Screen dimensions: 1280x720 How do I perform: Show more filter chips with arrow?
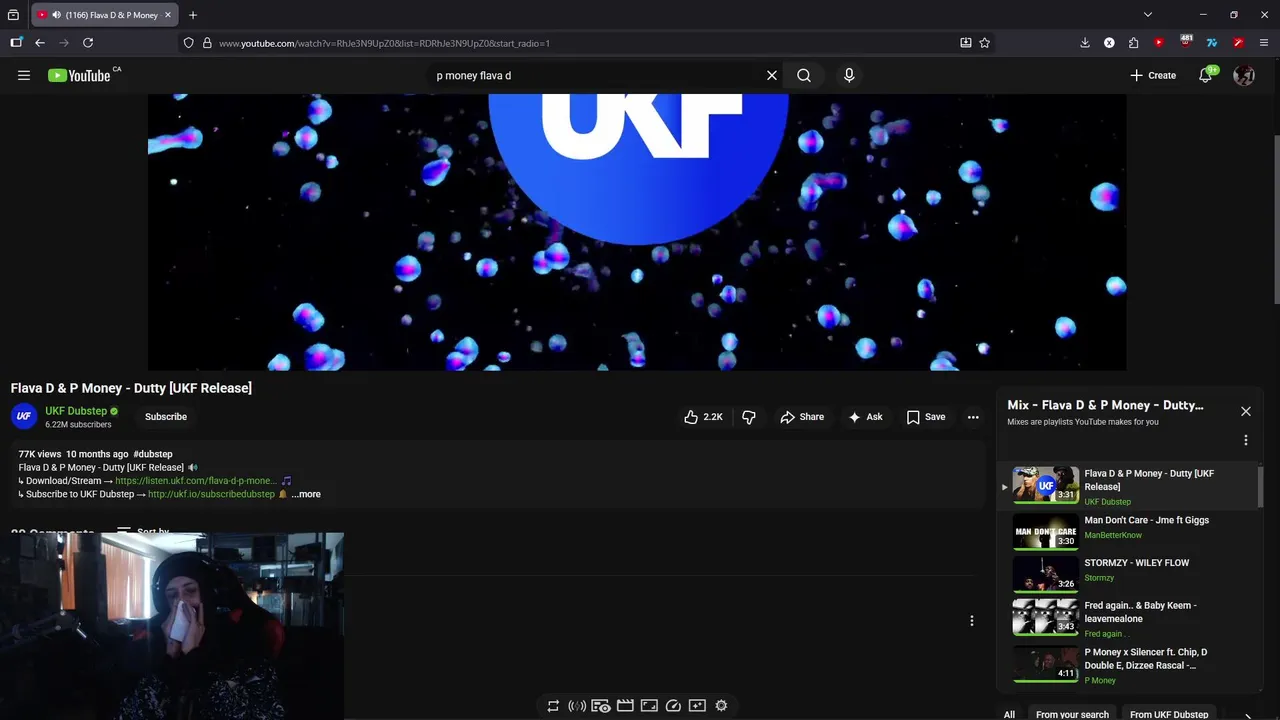coord(1248,715)
